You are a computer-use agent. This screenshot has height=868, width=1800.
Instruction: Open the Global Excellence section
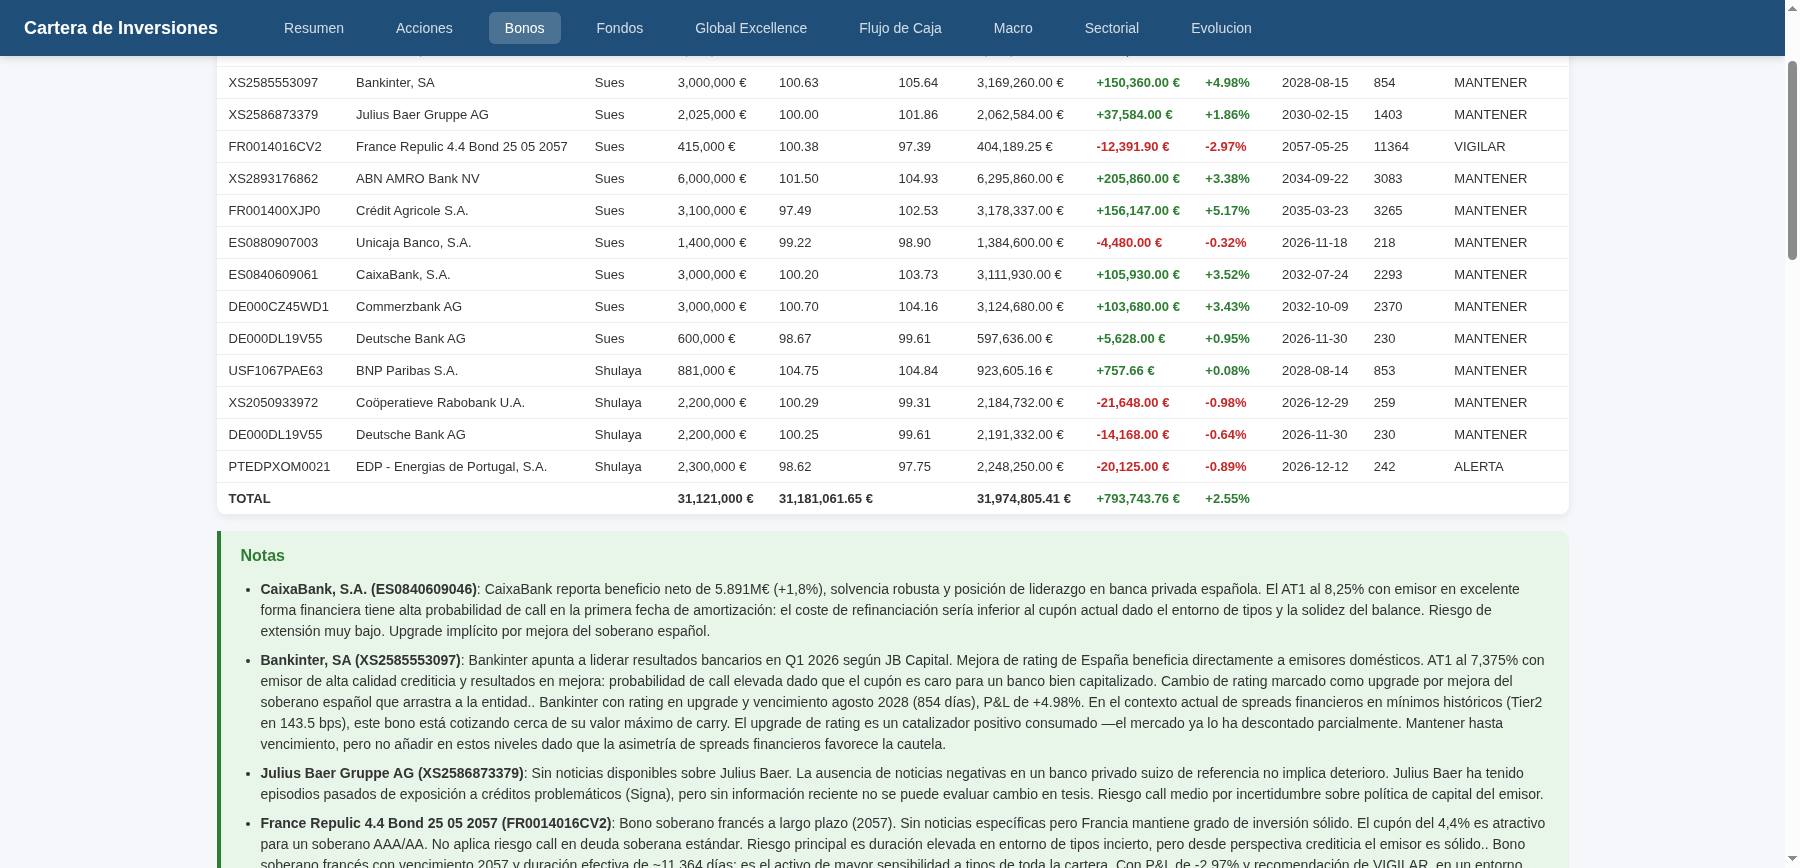(750, 28)
